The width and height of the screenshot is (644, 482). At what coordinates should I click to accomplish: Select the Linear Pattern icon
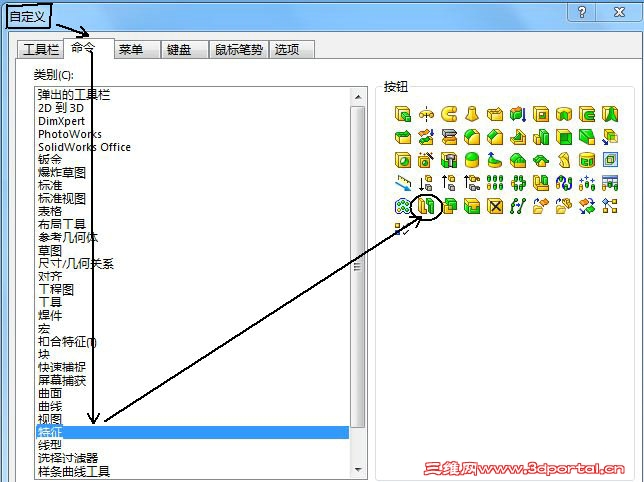click(x=495, y=183)
